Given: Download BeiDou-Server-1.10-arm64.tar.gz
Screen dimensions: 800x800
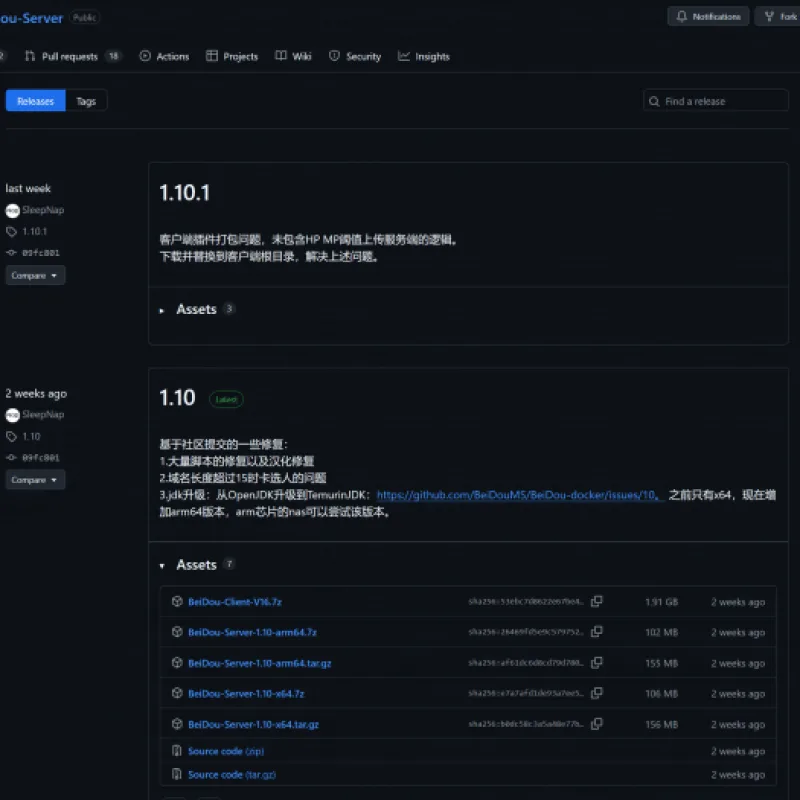Looking at the screenshot, I should (260, 663).
